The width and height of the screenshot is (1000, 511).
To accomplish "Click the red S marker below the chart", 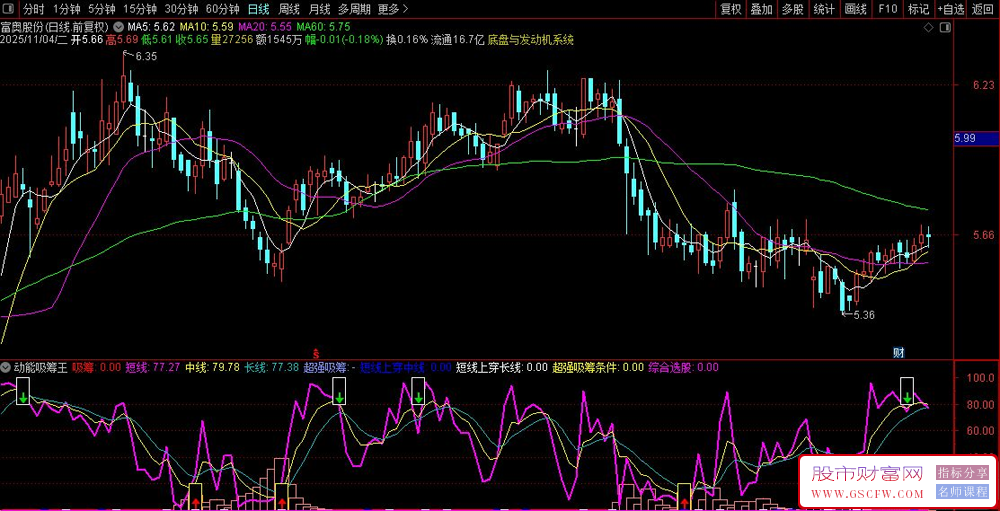I will coord(314,352).
